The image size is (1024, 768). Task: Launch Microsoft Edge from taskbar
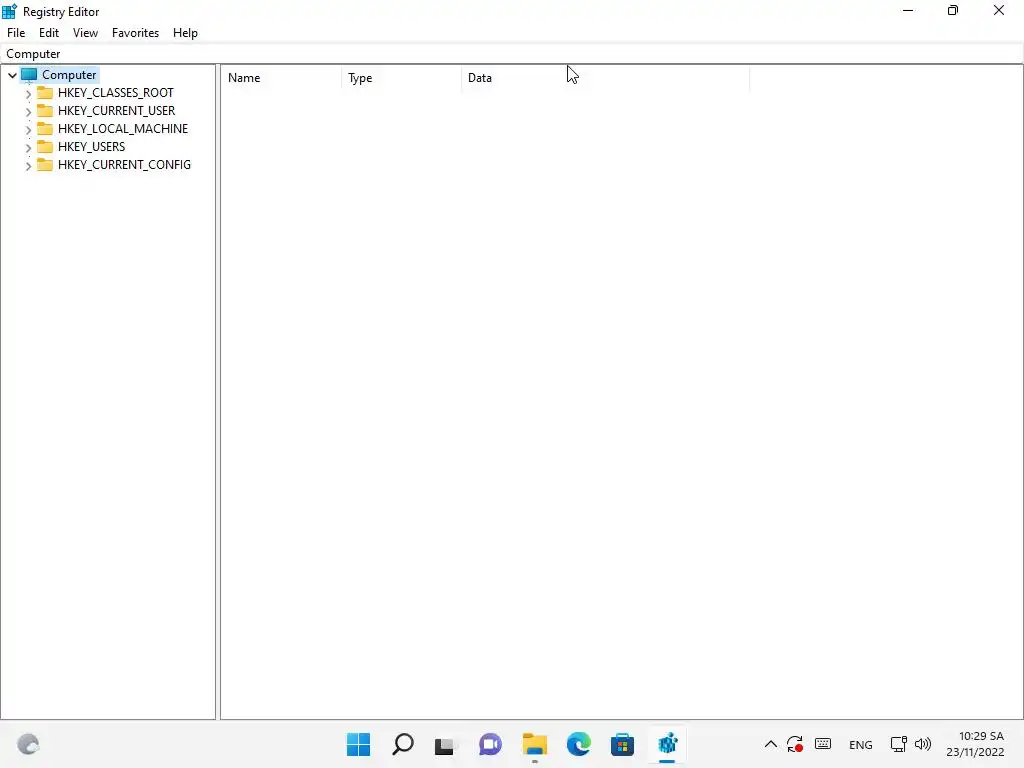(579, 744)
